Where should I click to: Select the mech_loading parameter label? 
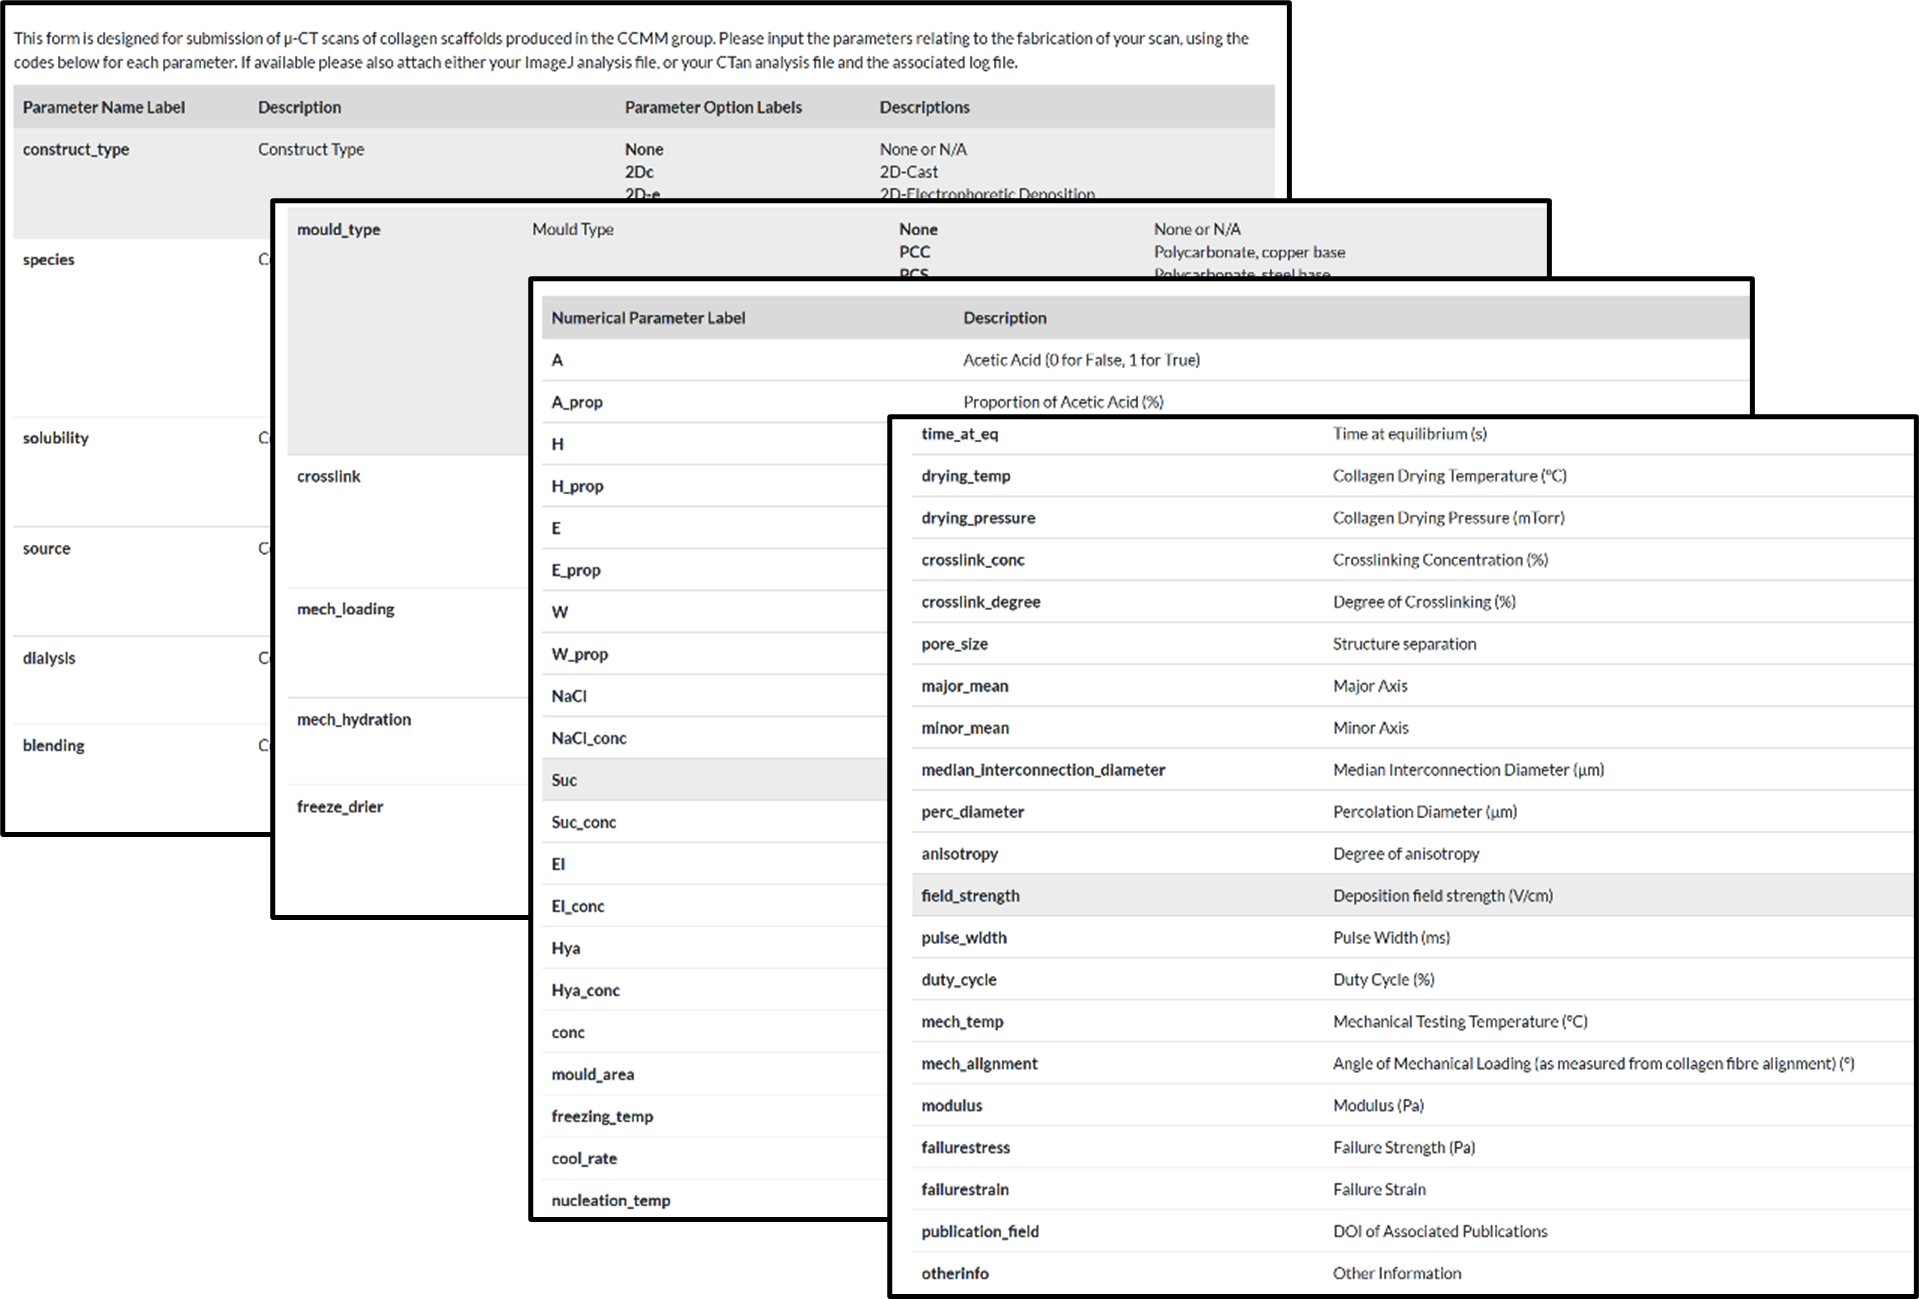[346, 609]
